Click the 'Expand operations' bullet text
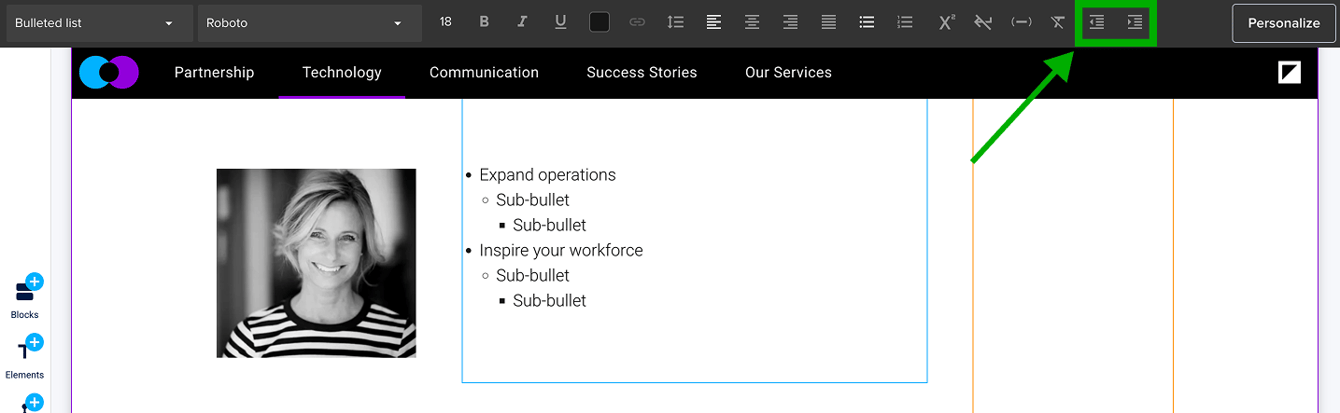The width and height of the screenshot is (1340, 413). (547, 175)
